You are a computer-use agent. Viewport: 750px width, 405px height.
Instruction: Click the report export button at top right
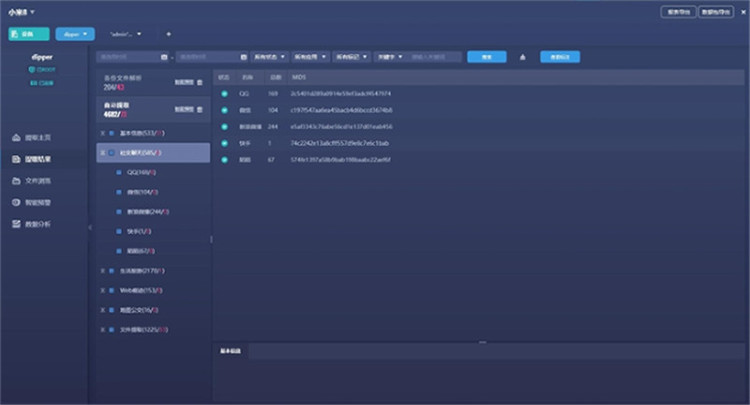[x=676, y=12]
